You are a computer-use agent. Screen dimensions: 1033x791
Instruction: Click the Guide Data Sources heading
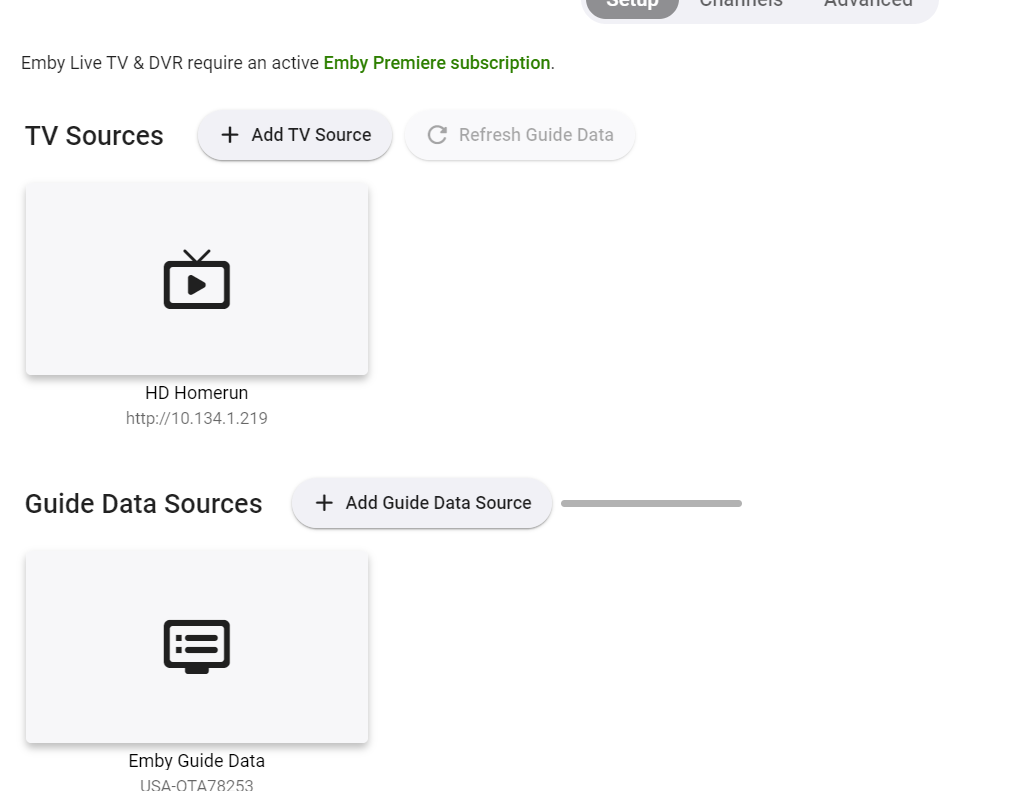click(x=144, y=504)
